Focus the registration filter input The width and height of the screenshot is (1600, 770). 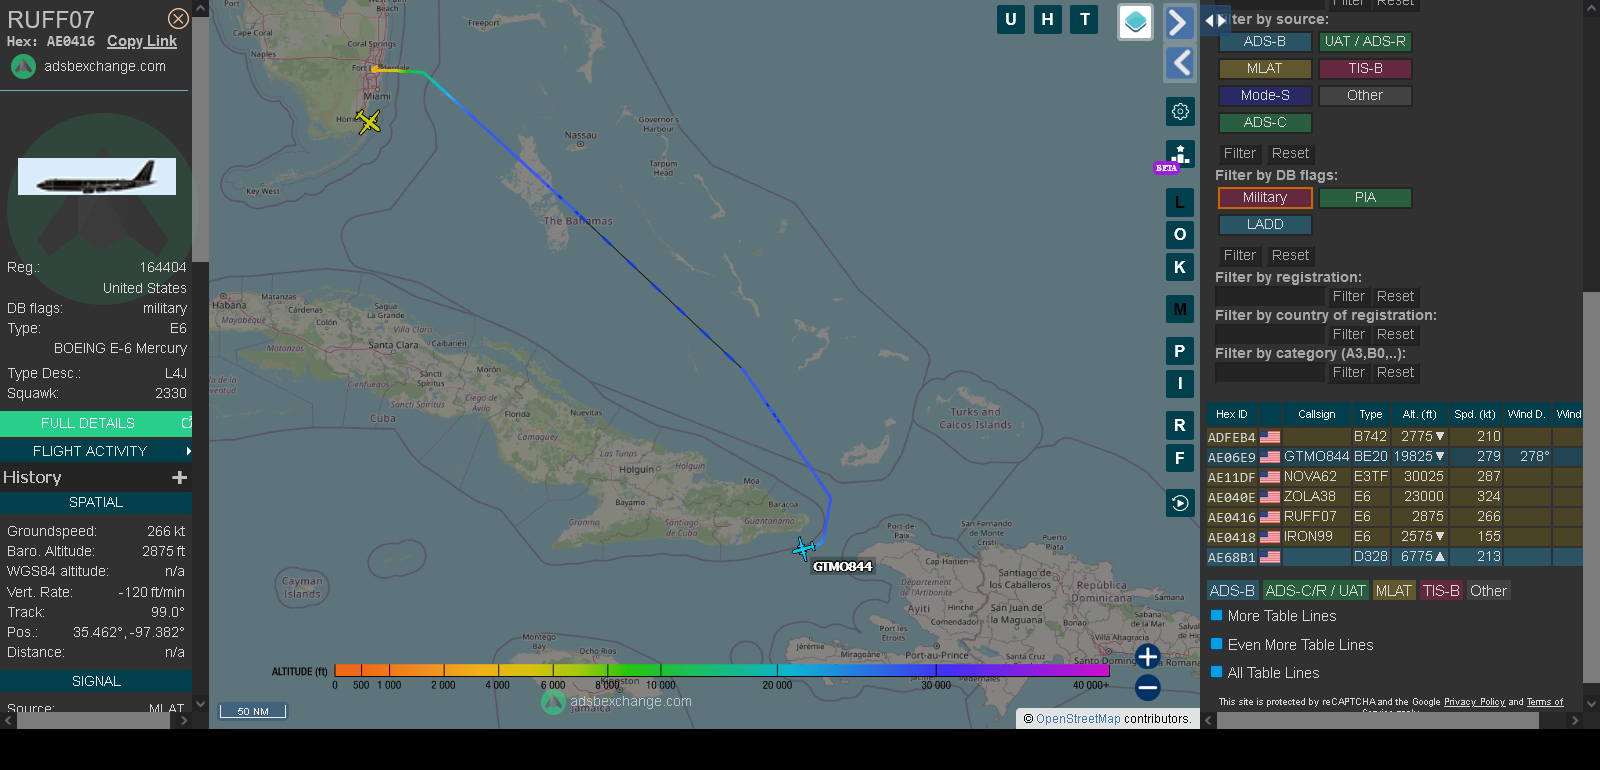[1270, 297]
